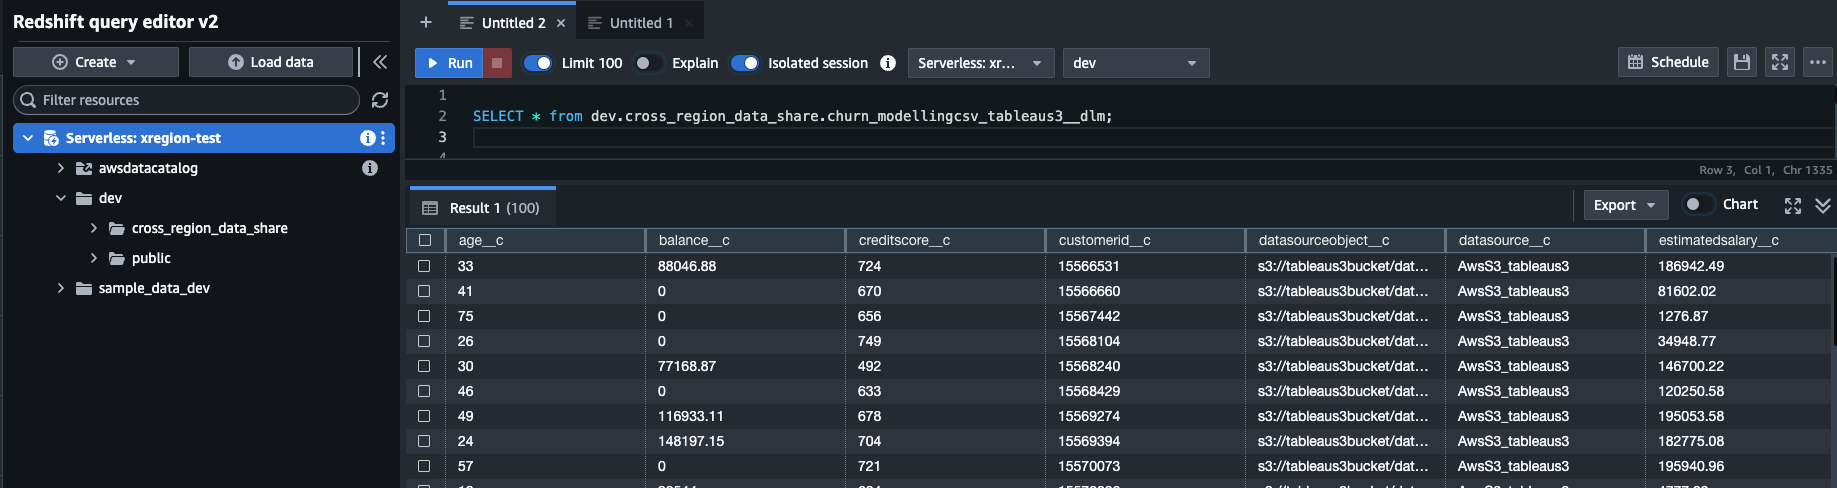Click the Schedule button

point(1669,62)
